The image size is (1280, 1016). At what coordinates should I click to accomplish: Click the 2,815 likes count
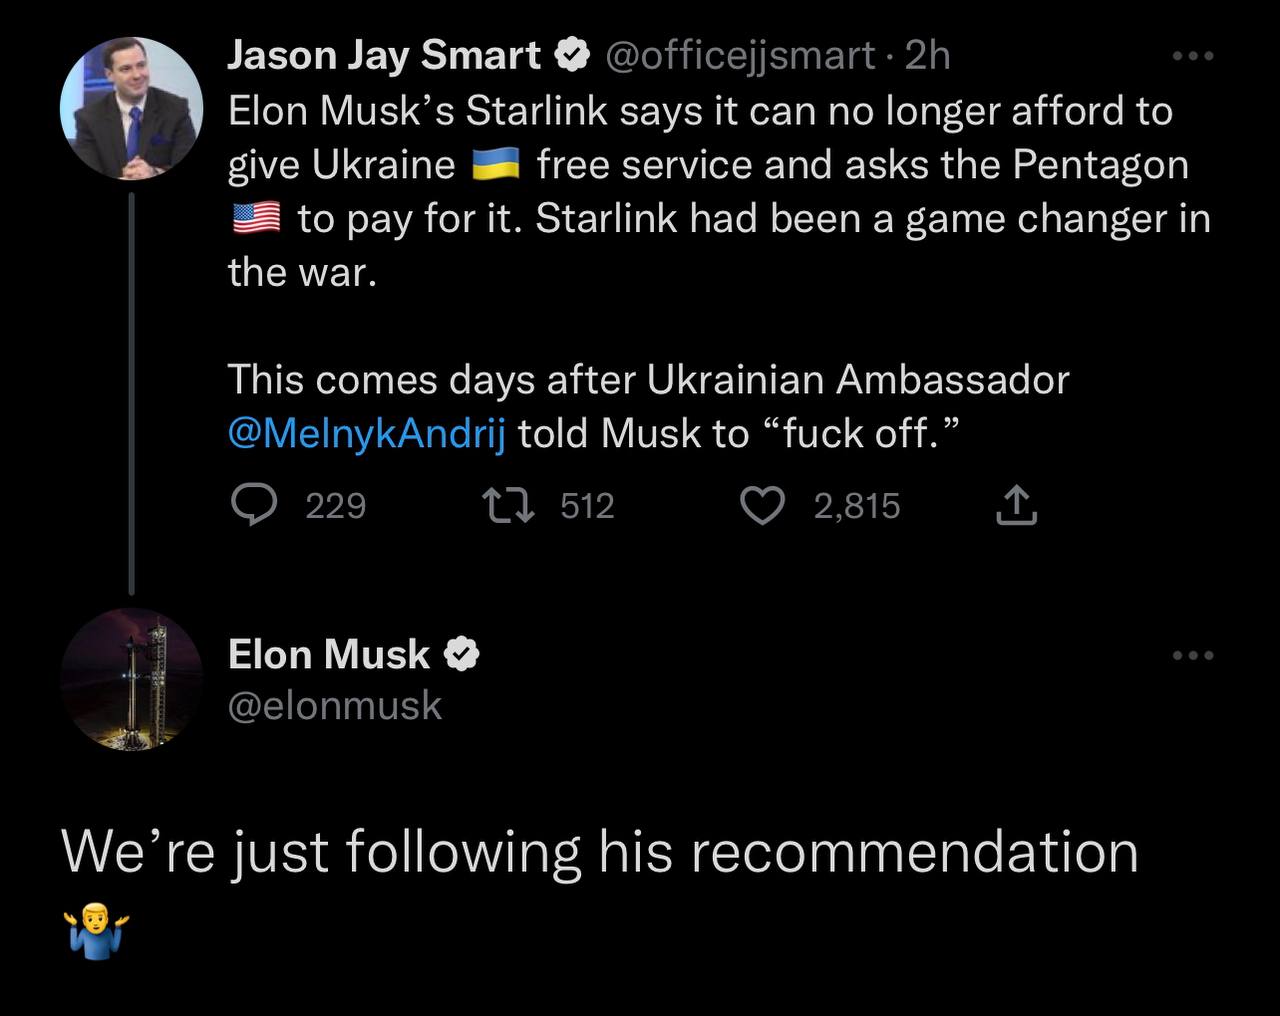click(x=856, y=506)
